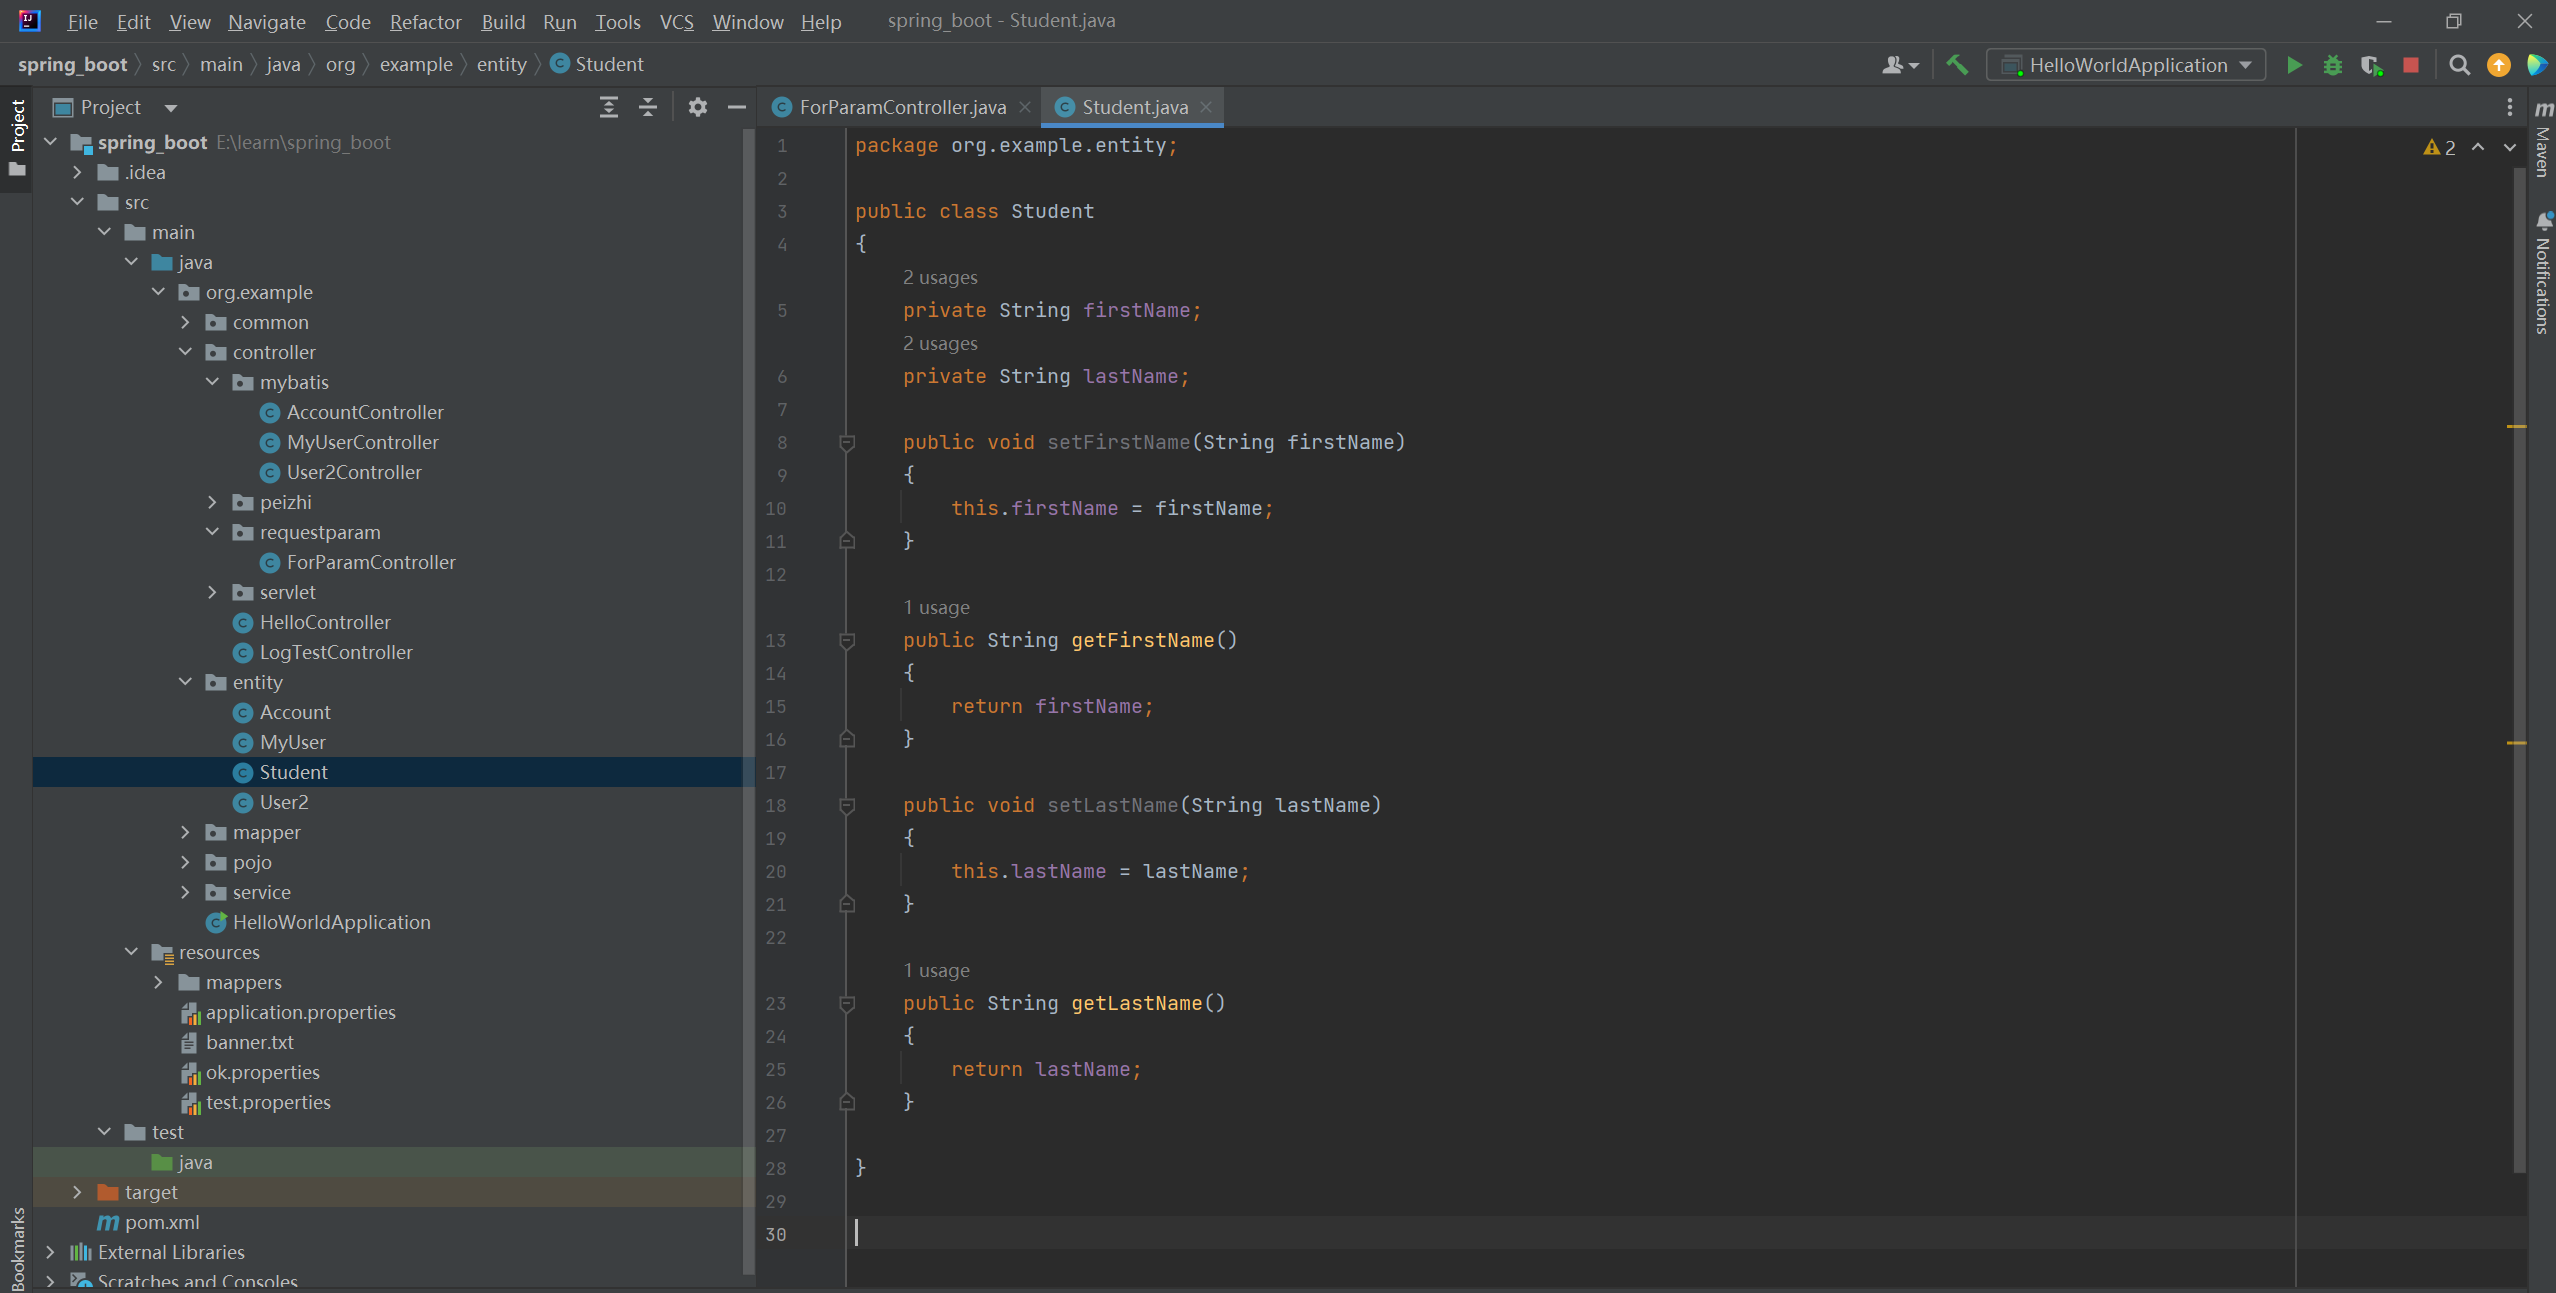Open the Refactor menu

click(425, 21)
